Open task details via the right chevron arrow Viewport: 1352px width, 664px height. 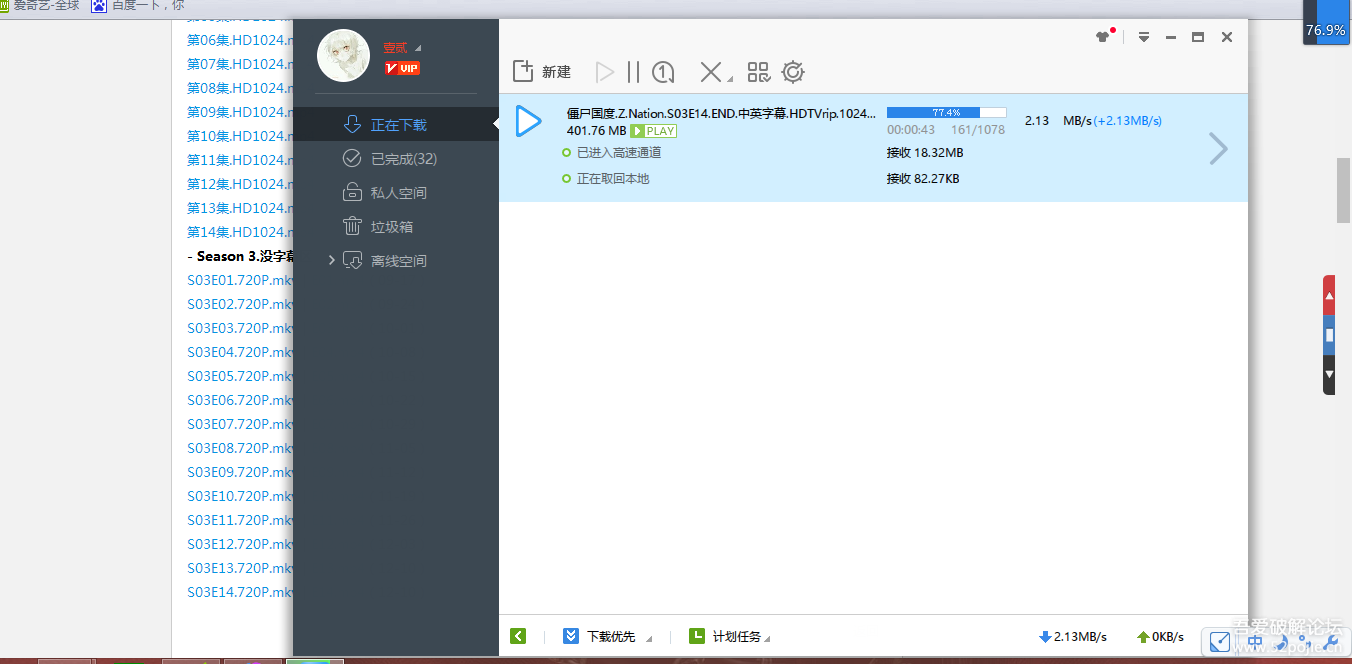point(1218,148)
